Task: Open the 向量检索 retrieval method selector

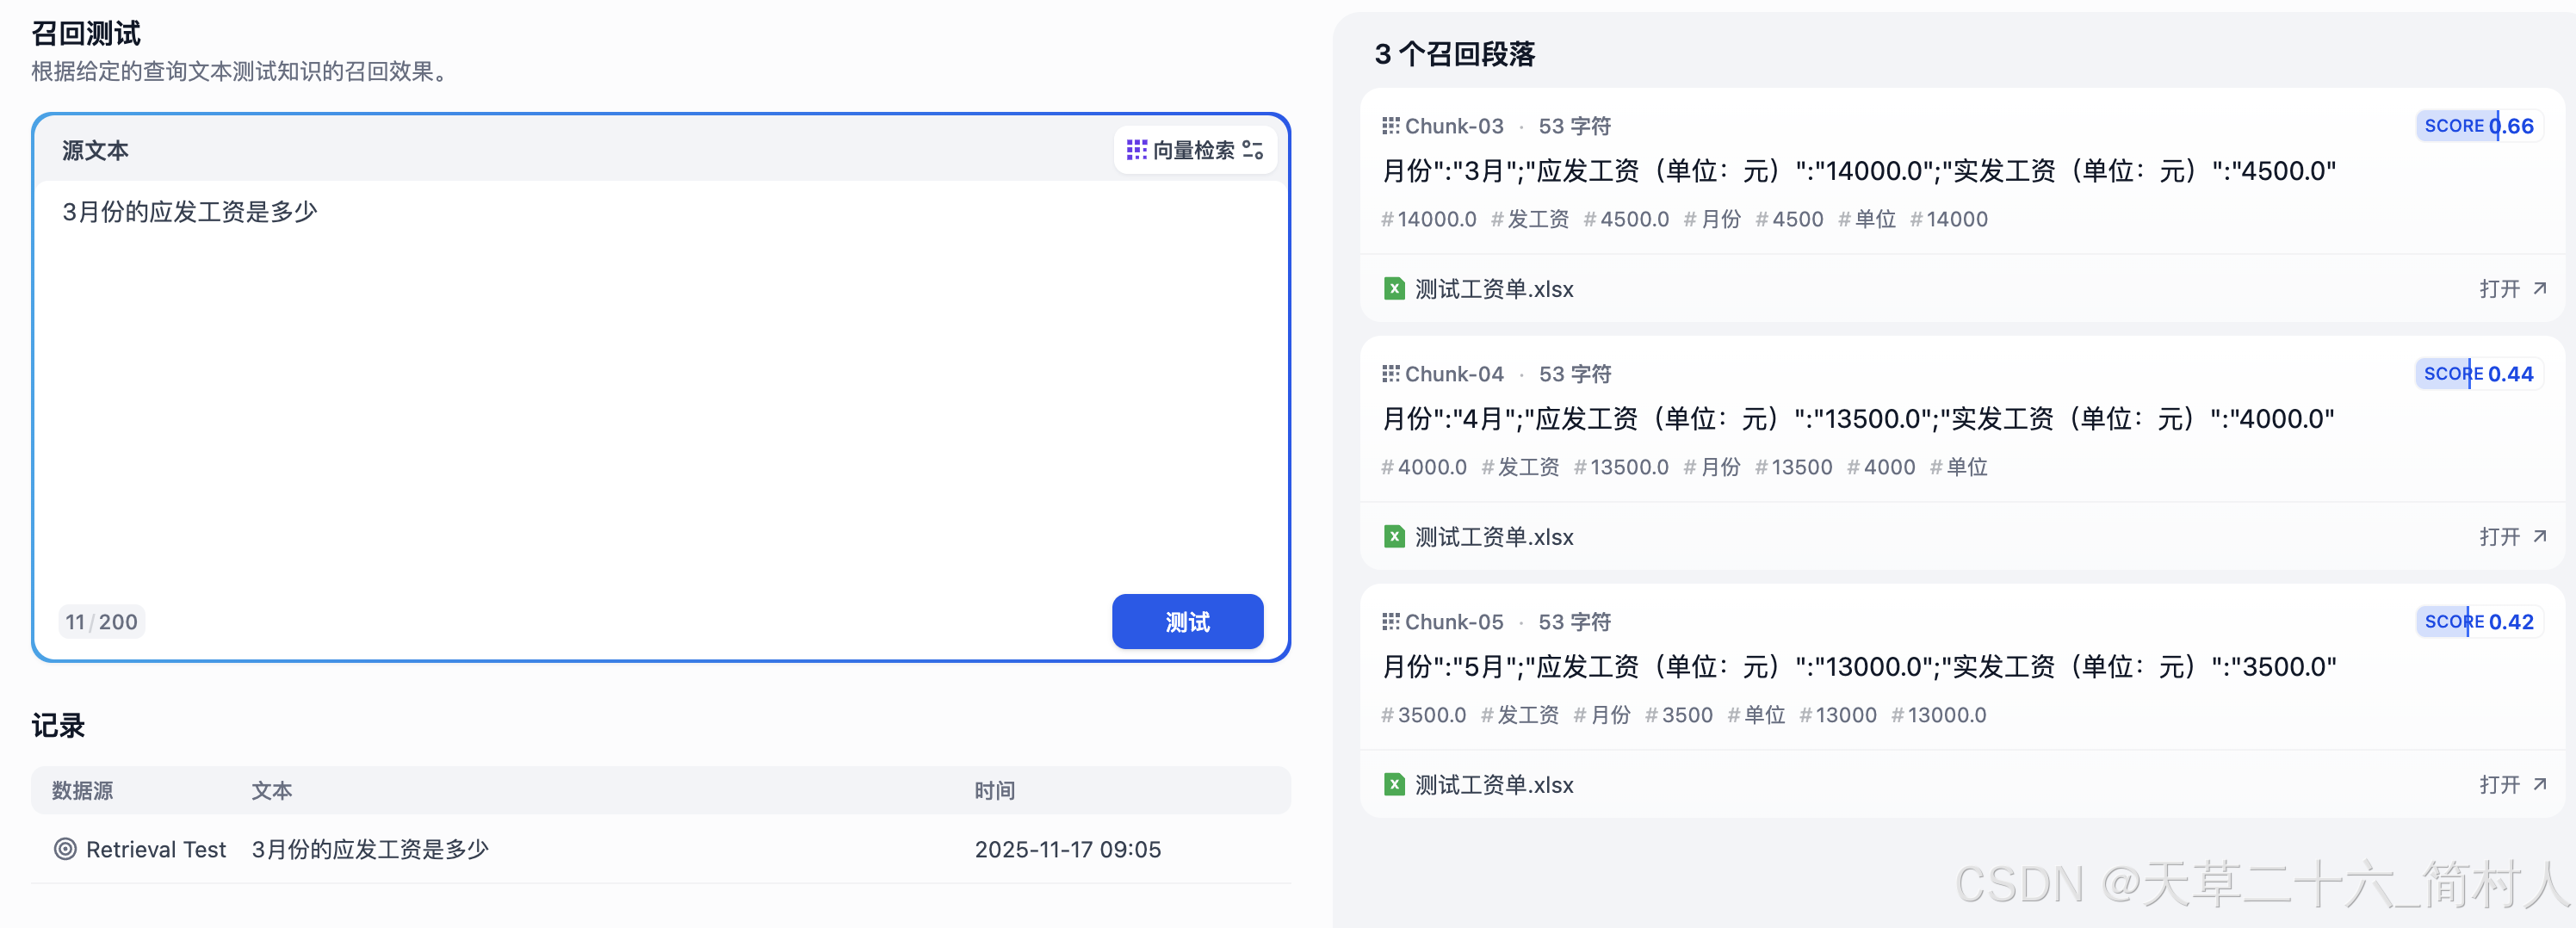Action: (x=1195, y=149)
